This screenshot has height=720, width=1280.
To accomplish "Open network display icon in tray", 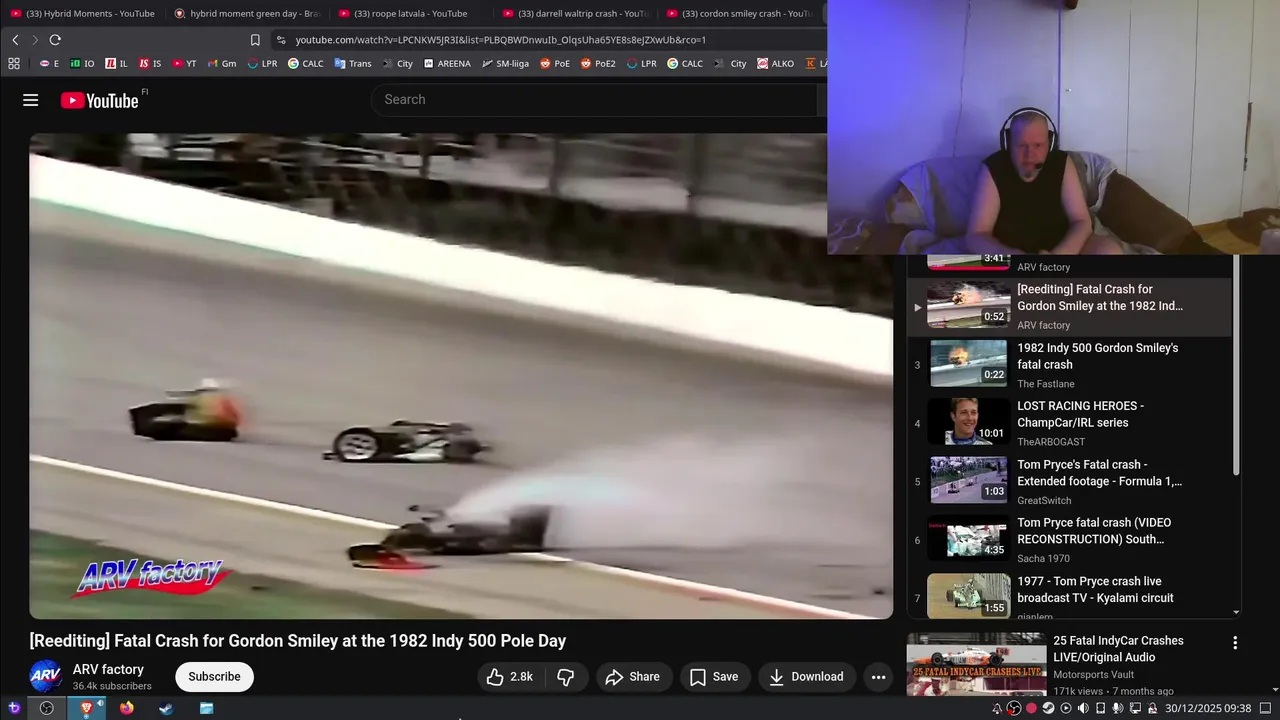I will (x=1136, y=708).
